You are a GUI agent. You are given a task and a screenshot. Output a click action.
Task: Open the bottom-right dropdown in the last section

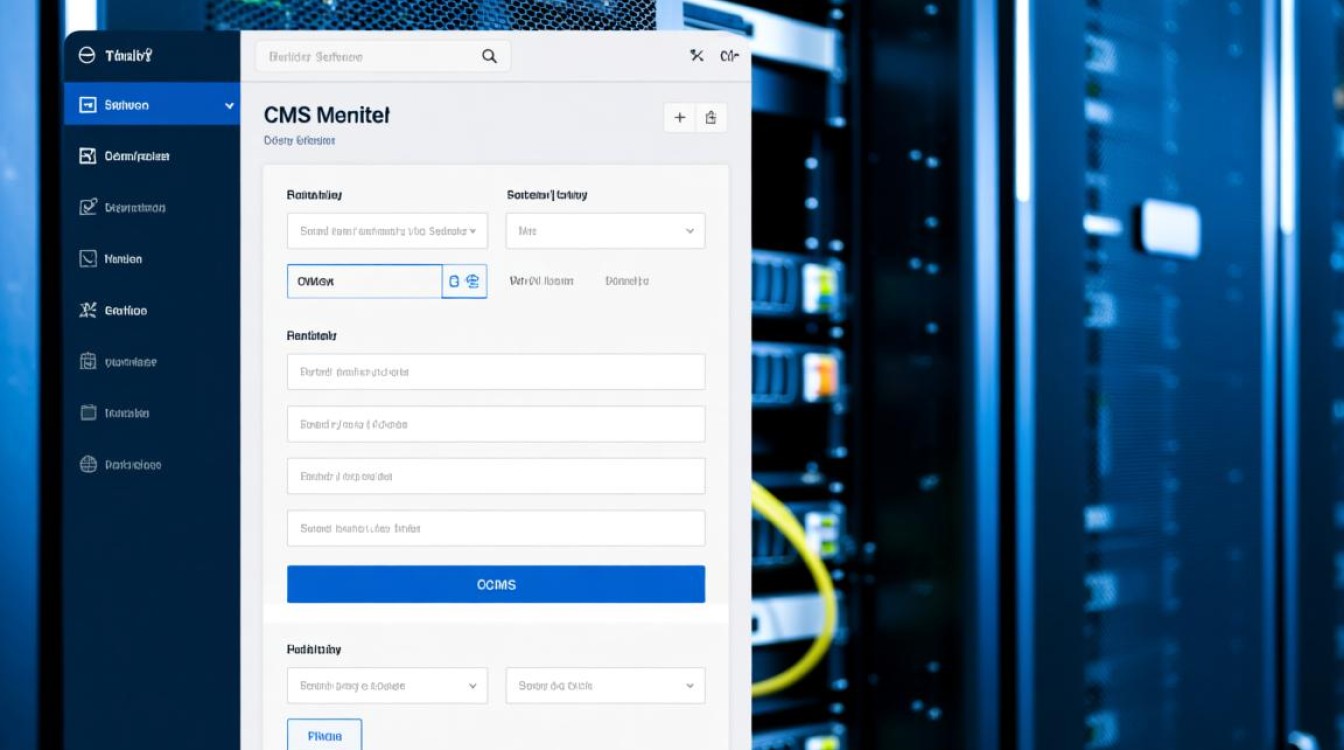tap(605, 686)
